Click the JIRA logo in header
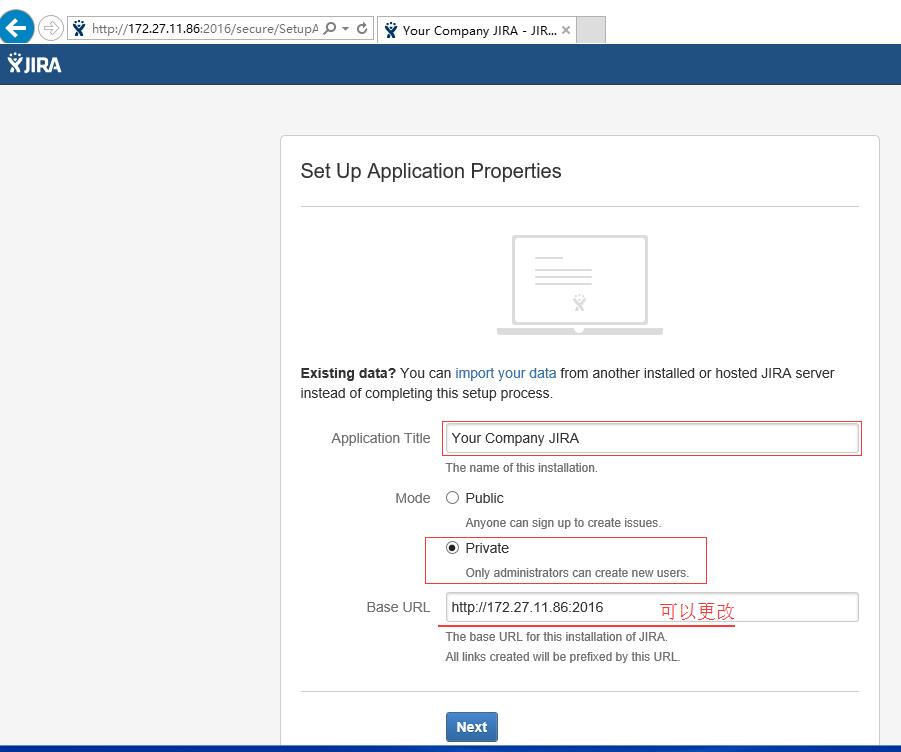 pos(34,64)
